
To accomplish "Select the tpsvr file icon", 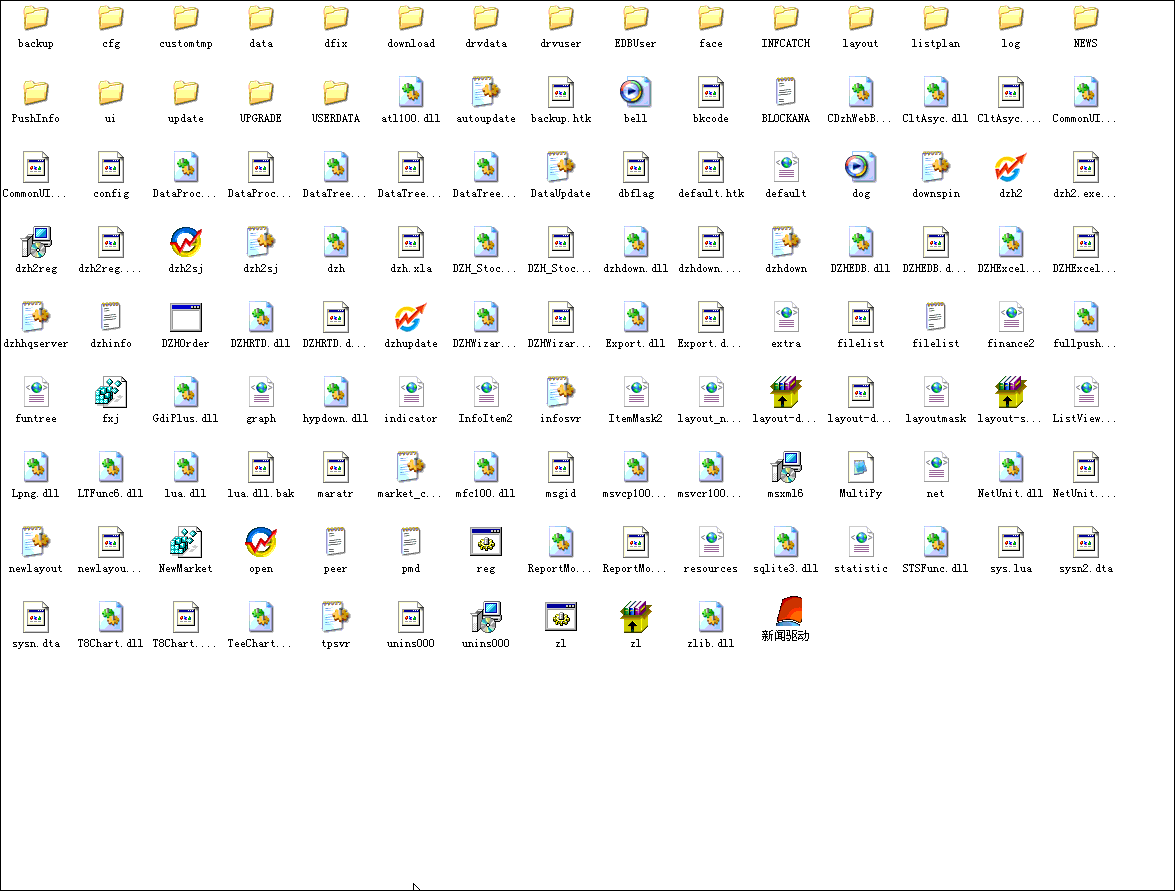I will coord(336,617).
